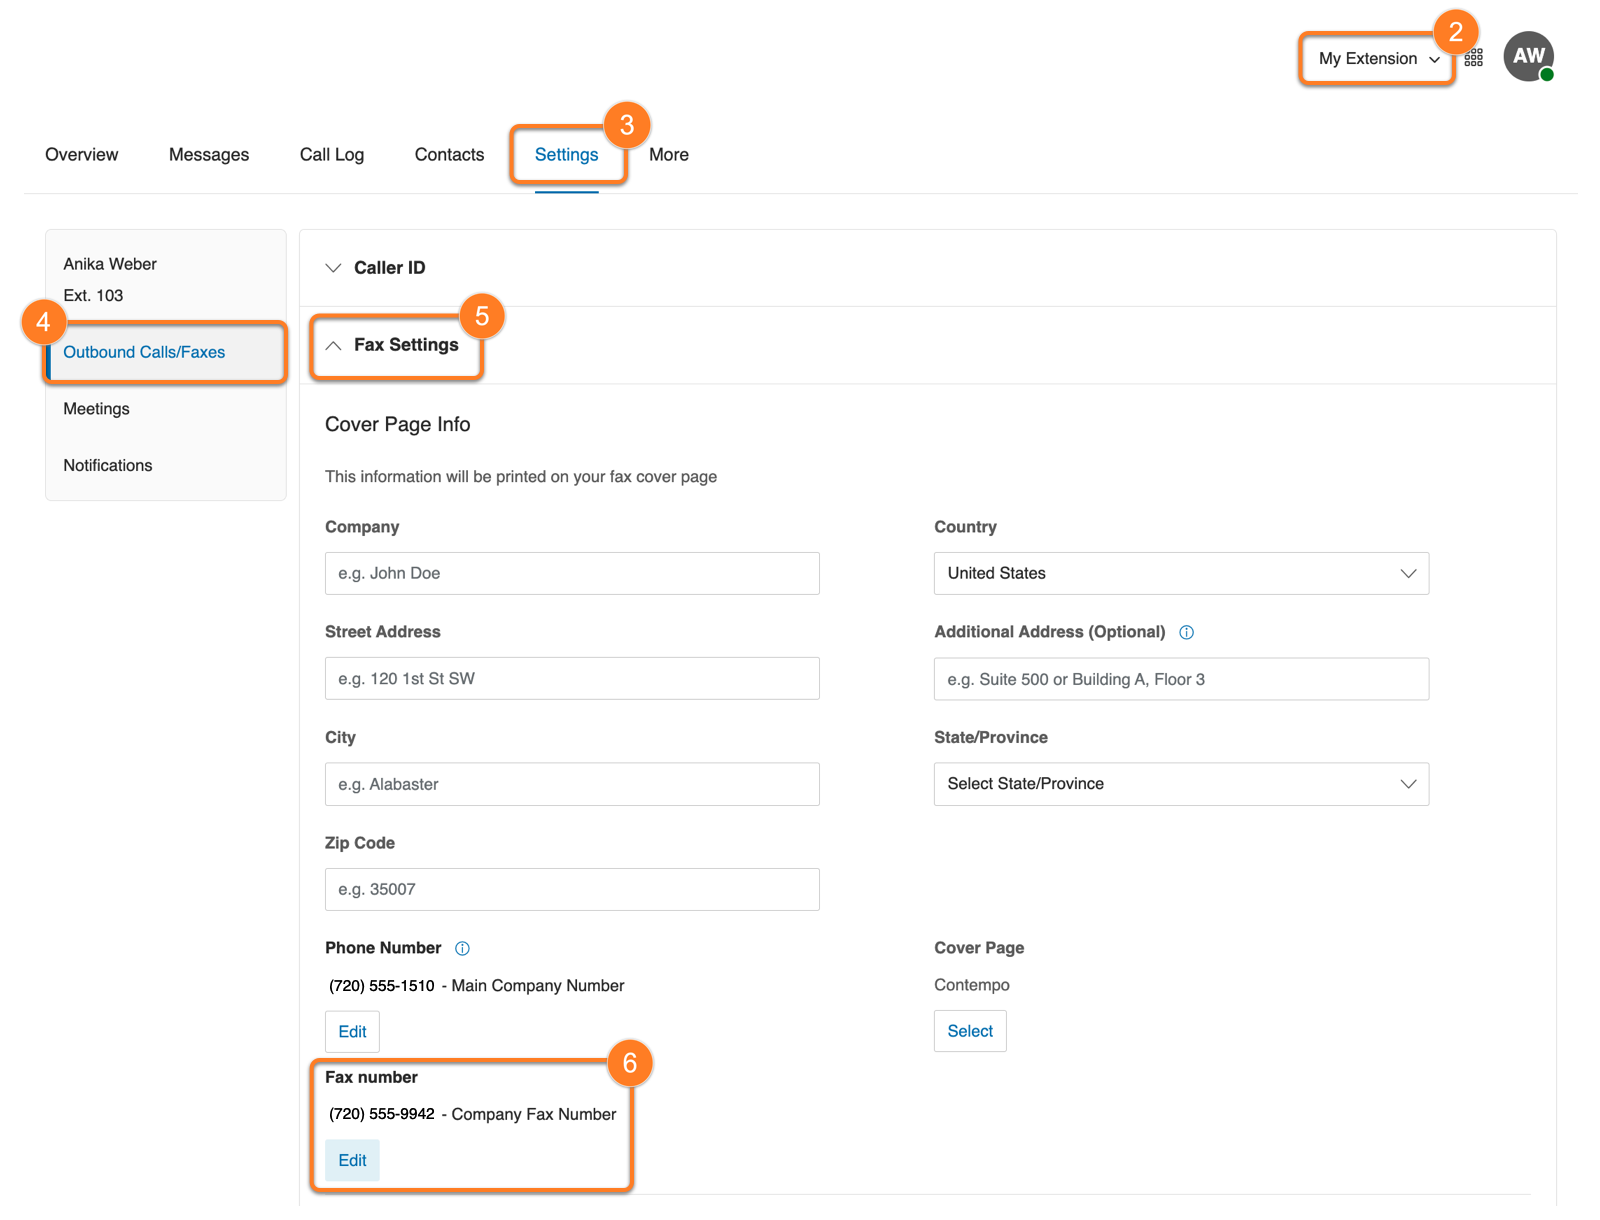Go to the Messages tab

click(x=208, y=155)
